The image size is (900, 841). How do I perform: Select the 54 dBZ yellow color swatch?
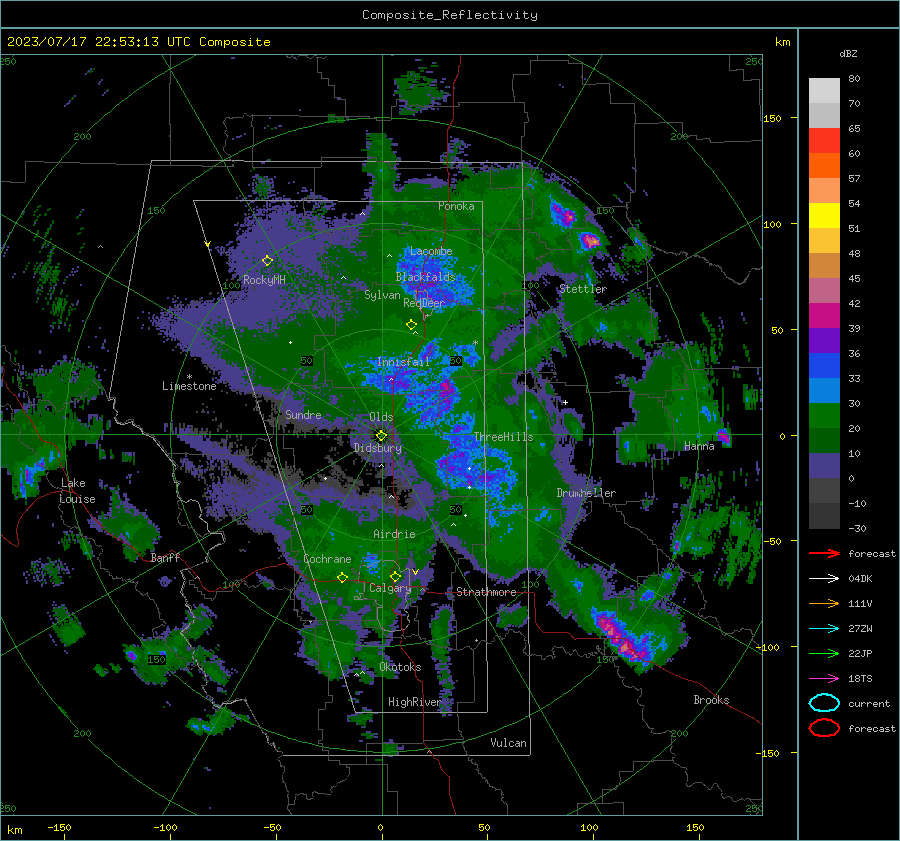(824, 216)
